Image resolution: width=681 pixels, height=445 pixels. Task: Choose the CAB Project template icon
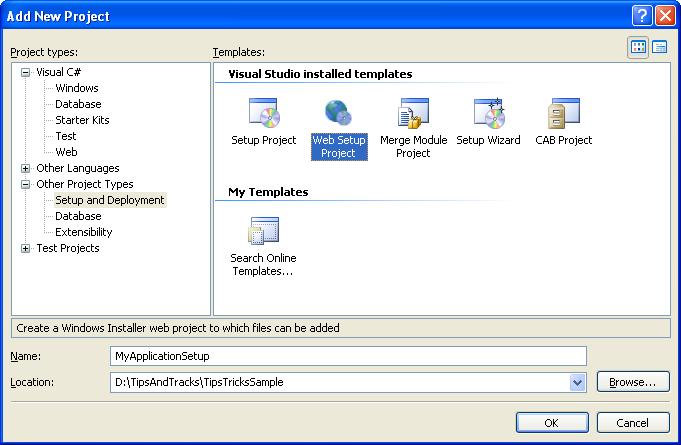(x=564, y=113)
